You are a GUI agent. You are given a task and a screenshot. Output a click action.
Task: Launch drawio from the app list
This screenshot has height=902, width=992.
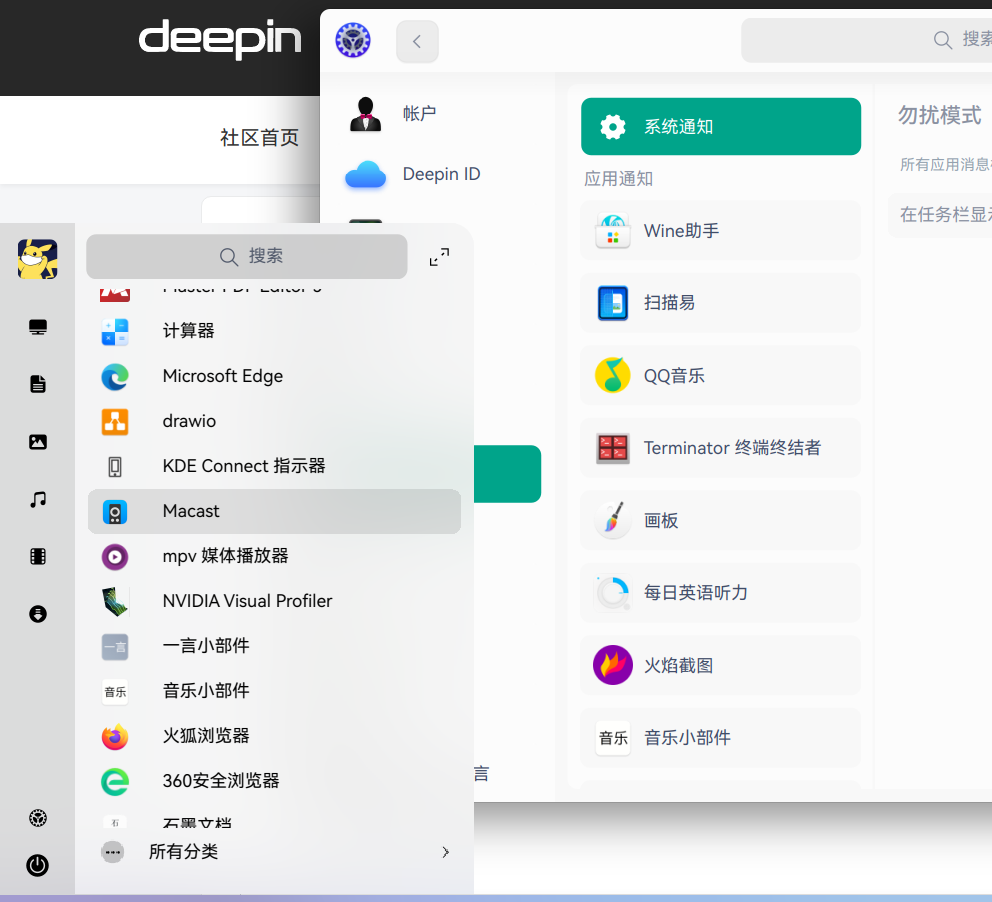point(274,421)
